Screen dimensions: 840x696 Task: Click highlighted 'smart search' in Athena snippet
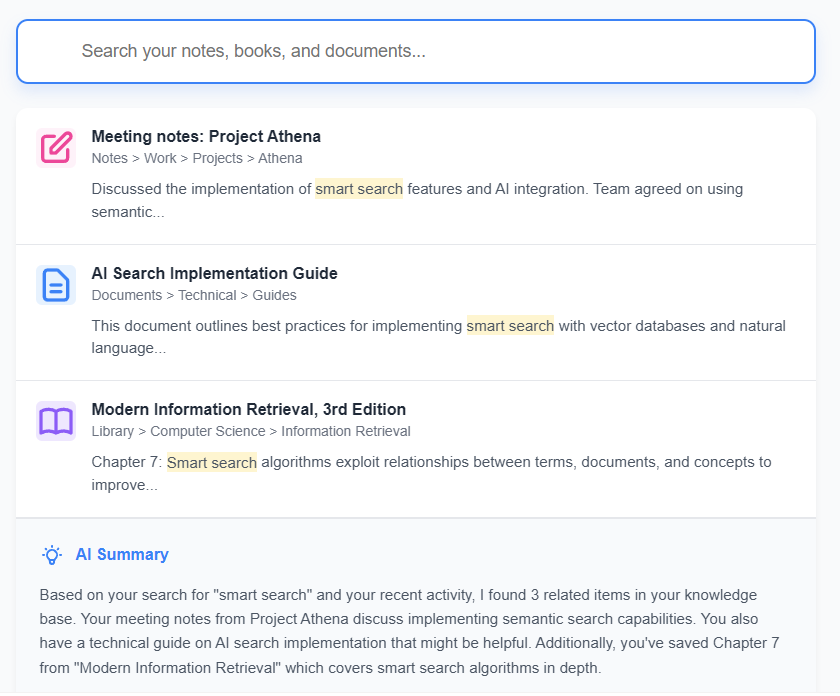click(x=359, y=189)
